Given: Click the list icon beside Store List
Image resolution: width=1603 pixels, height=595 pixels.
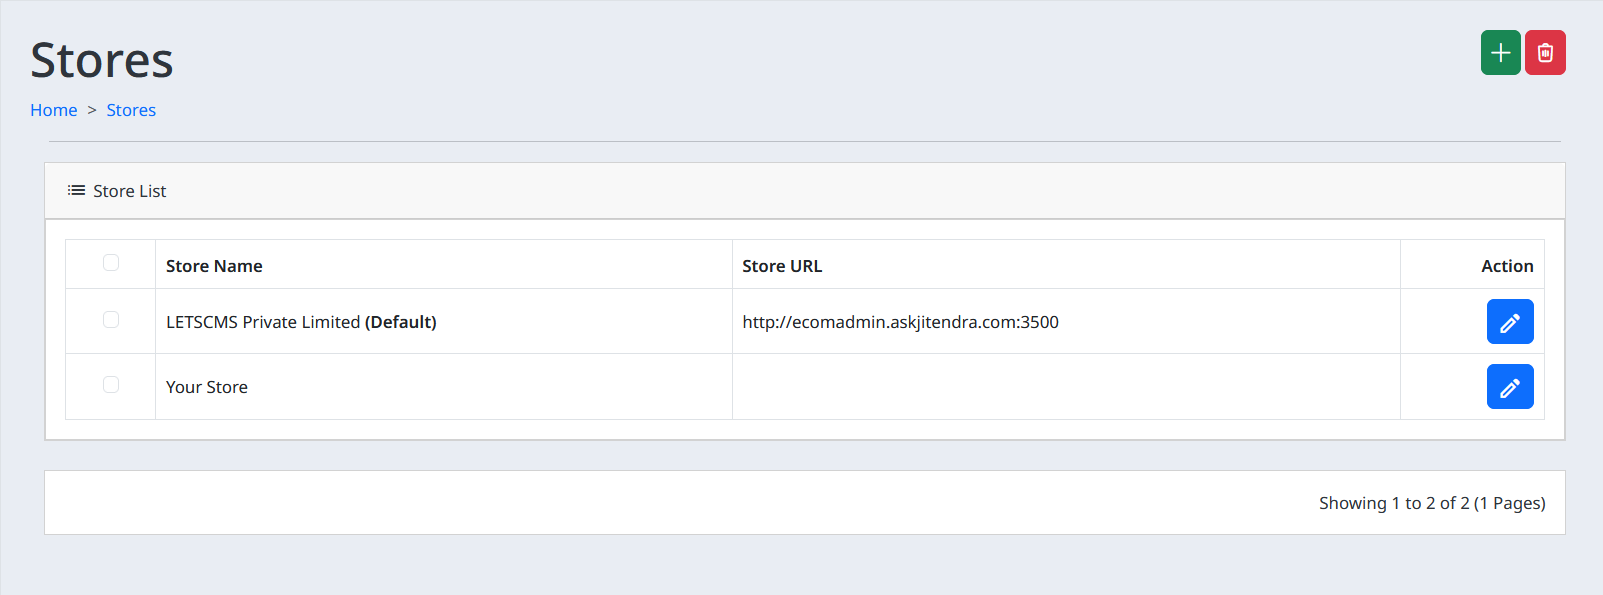Looking at the screenshot, I should click(x=76, y=191).
